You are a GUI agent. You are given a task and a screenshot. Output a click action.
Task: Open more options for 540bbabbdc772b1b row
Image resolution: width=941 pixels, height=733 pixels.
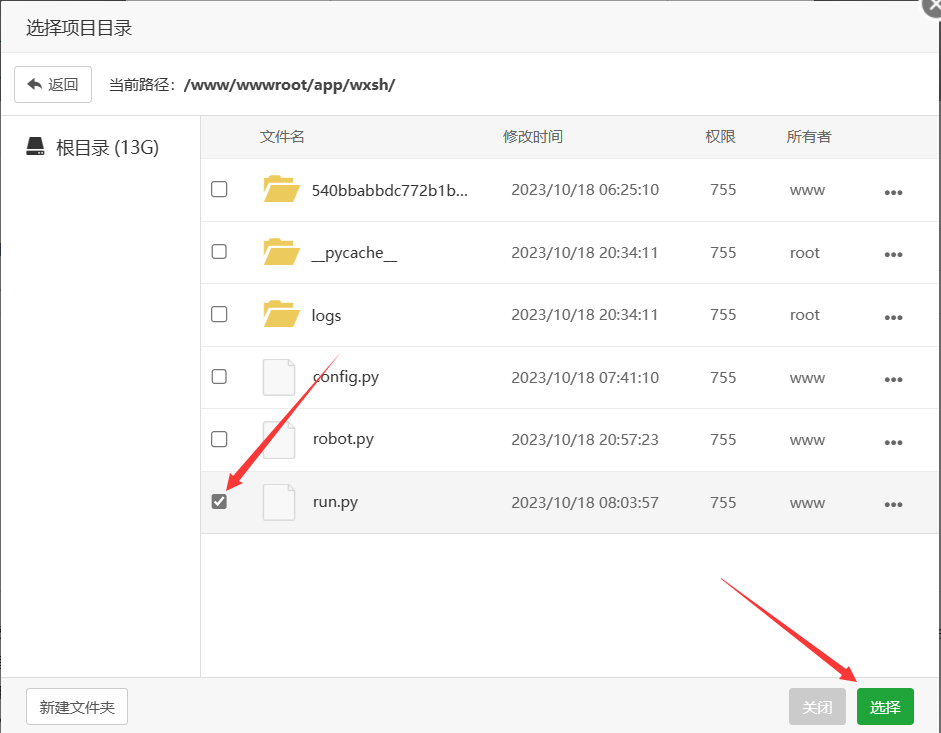893,193
